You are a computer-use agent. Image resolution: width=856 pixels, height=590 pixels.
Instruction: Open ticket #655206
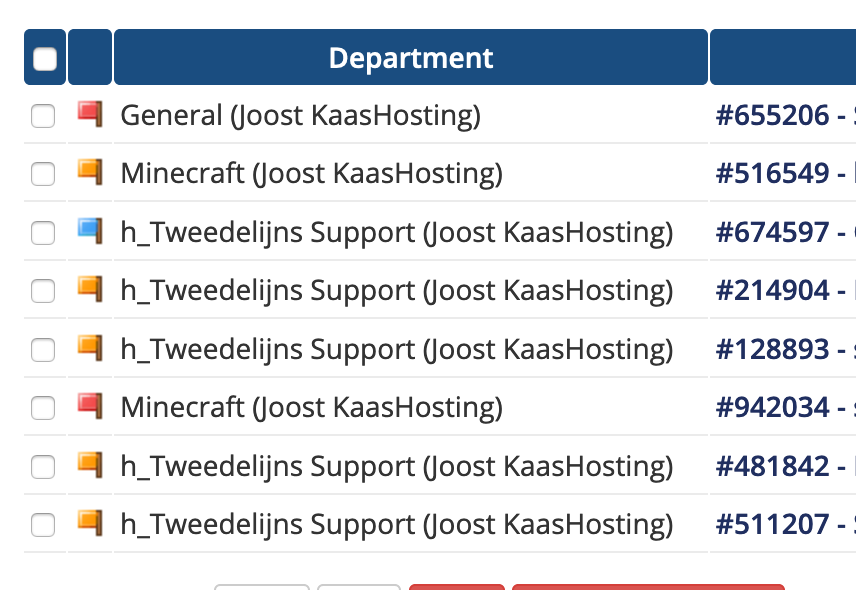click(773, 116)
